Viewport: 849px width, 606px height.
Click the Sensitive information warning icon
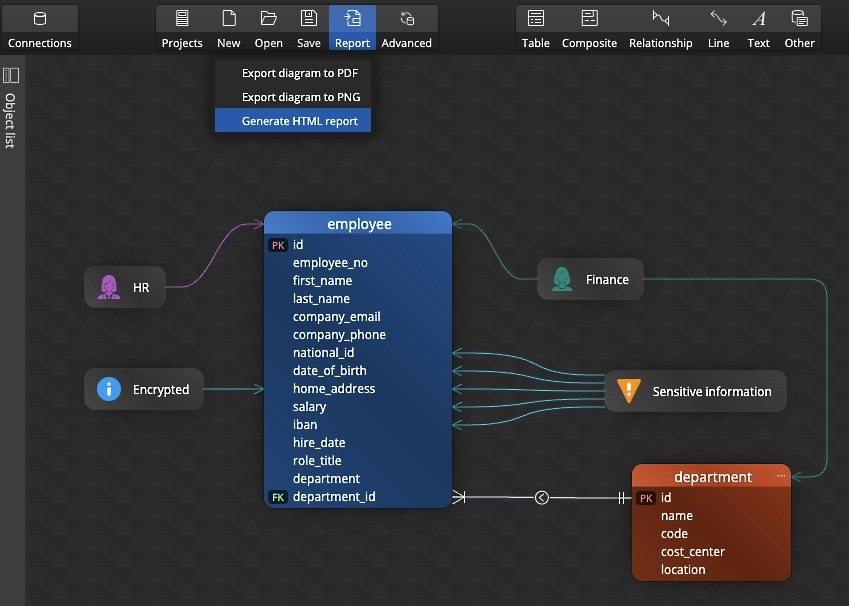[629, 390]
